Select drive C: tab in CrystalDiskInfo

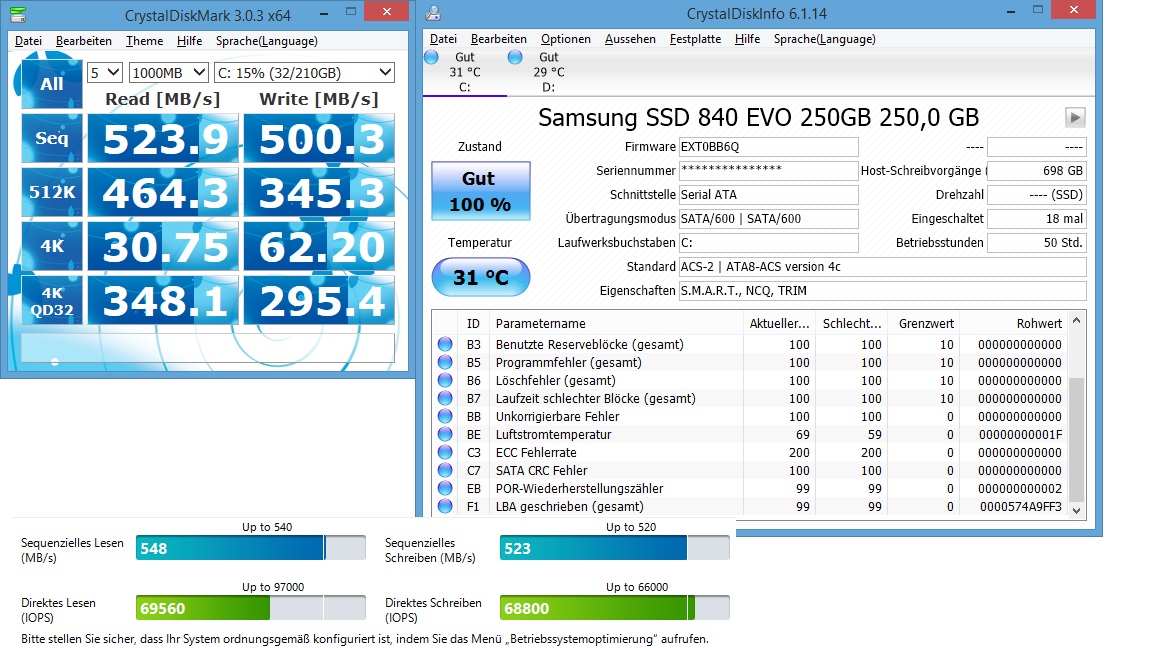[464, 72]
